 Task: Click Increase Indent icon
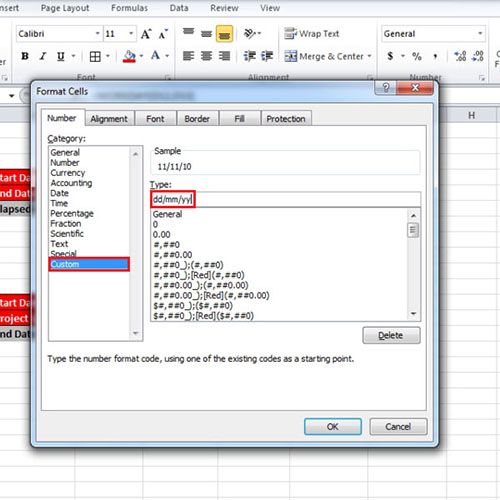[x=267, y=56]
